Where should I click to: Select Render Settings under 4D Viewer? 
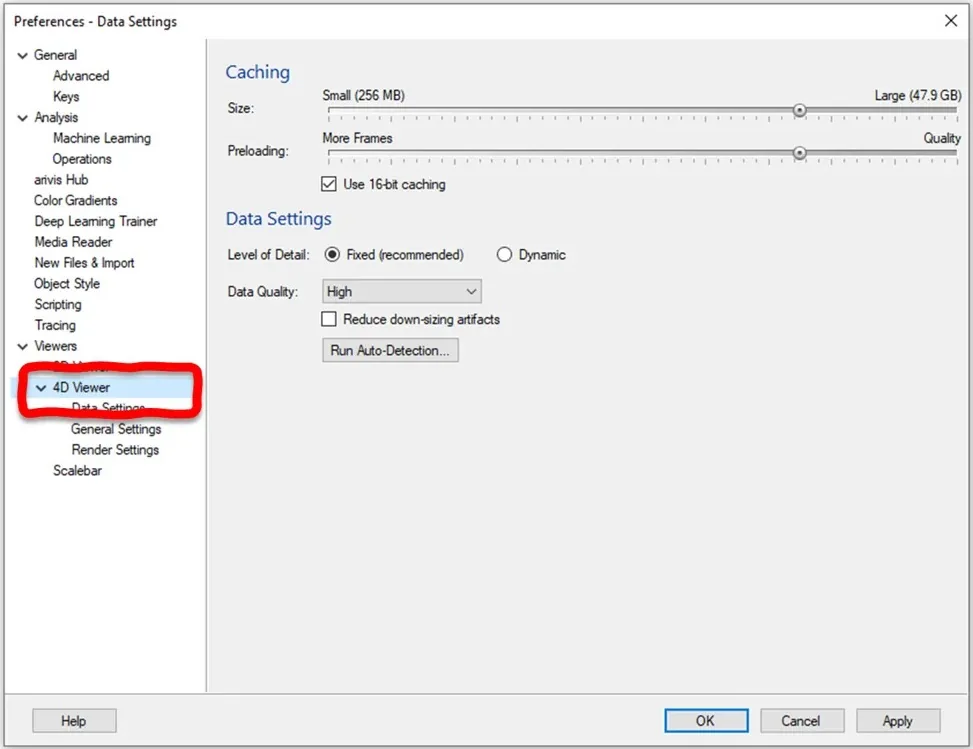114,449
